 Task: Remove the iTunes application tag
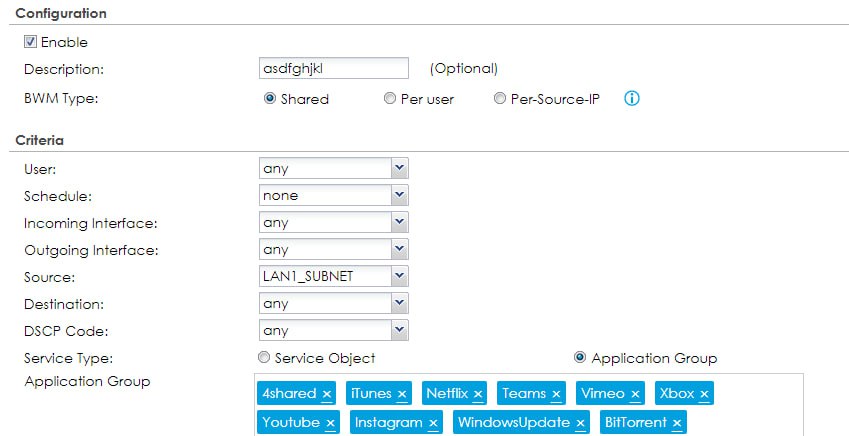[x=402, y=394]
